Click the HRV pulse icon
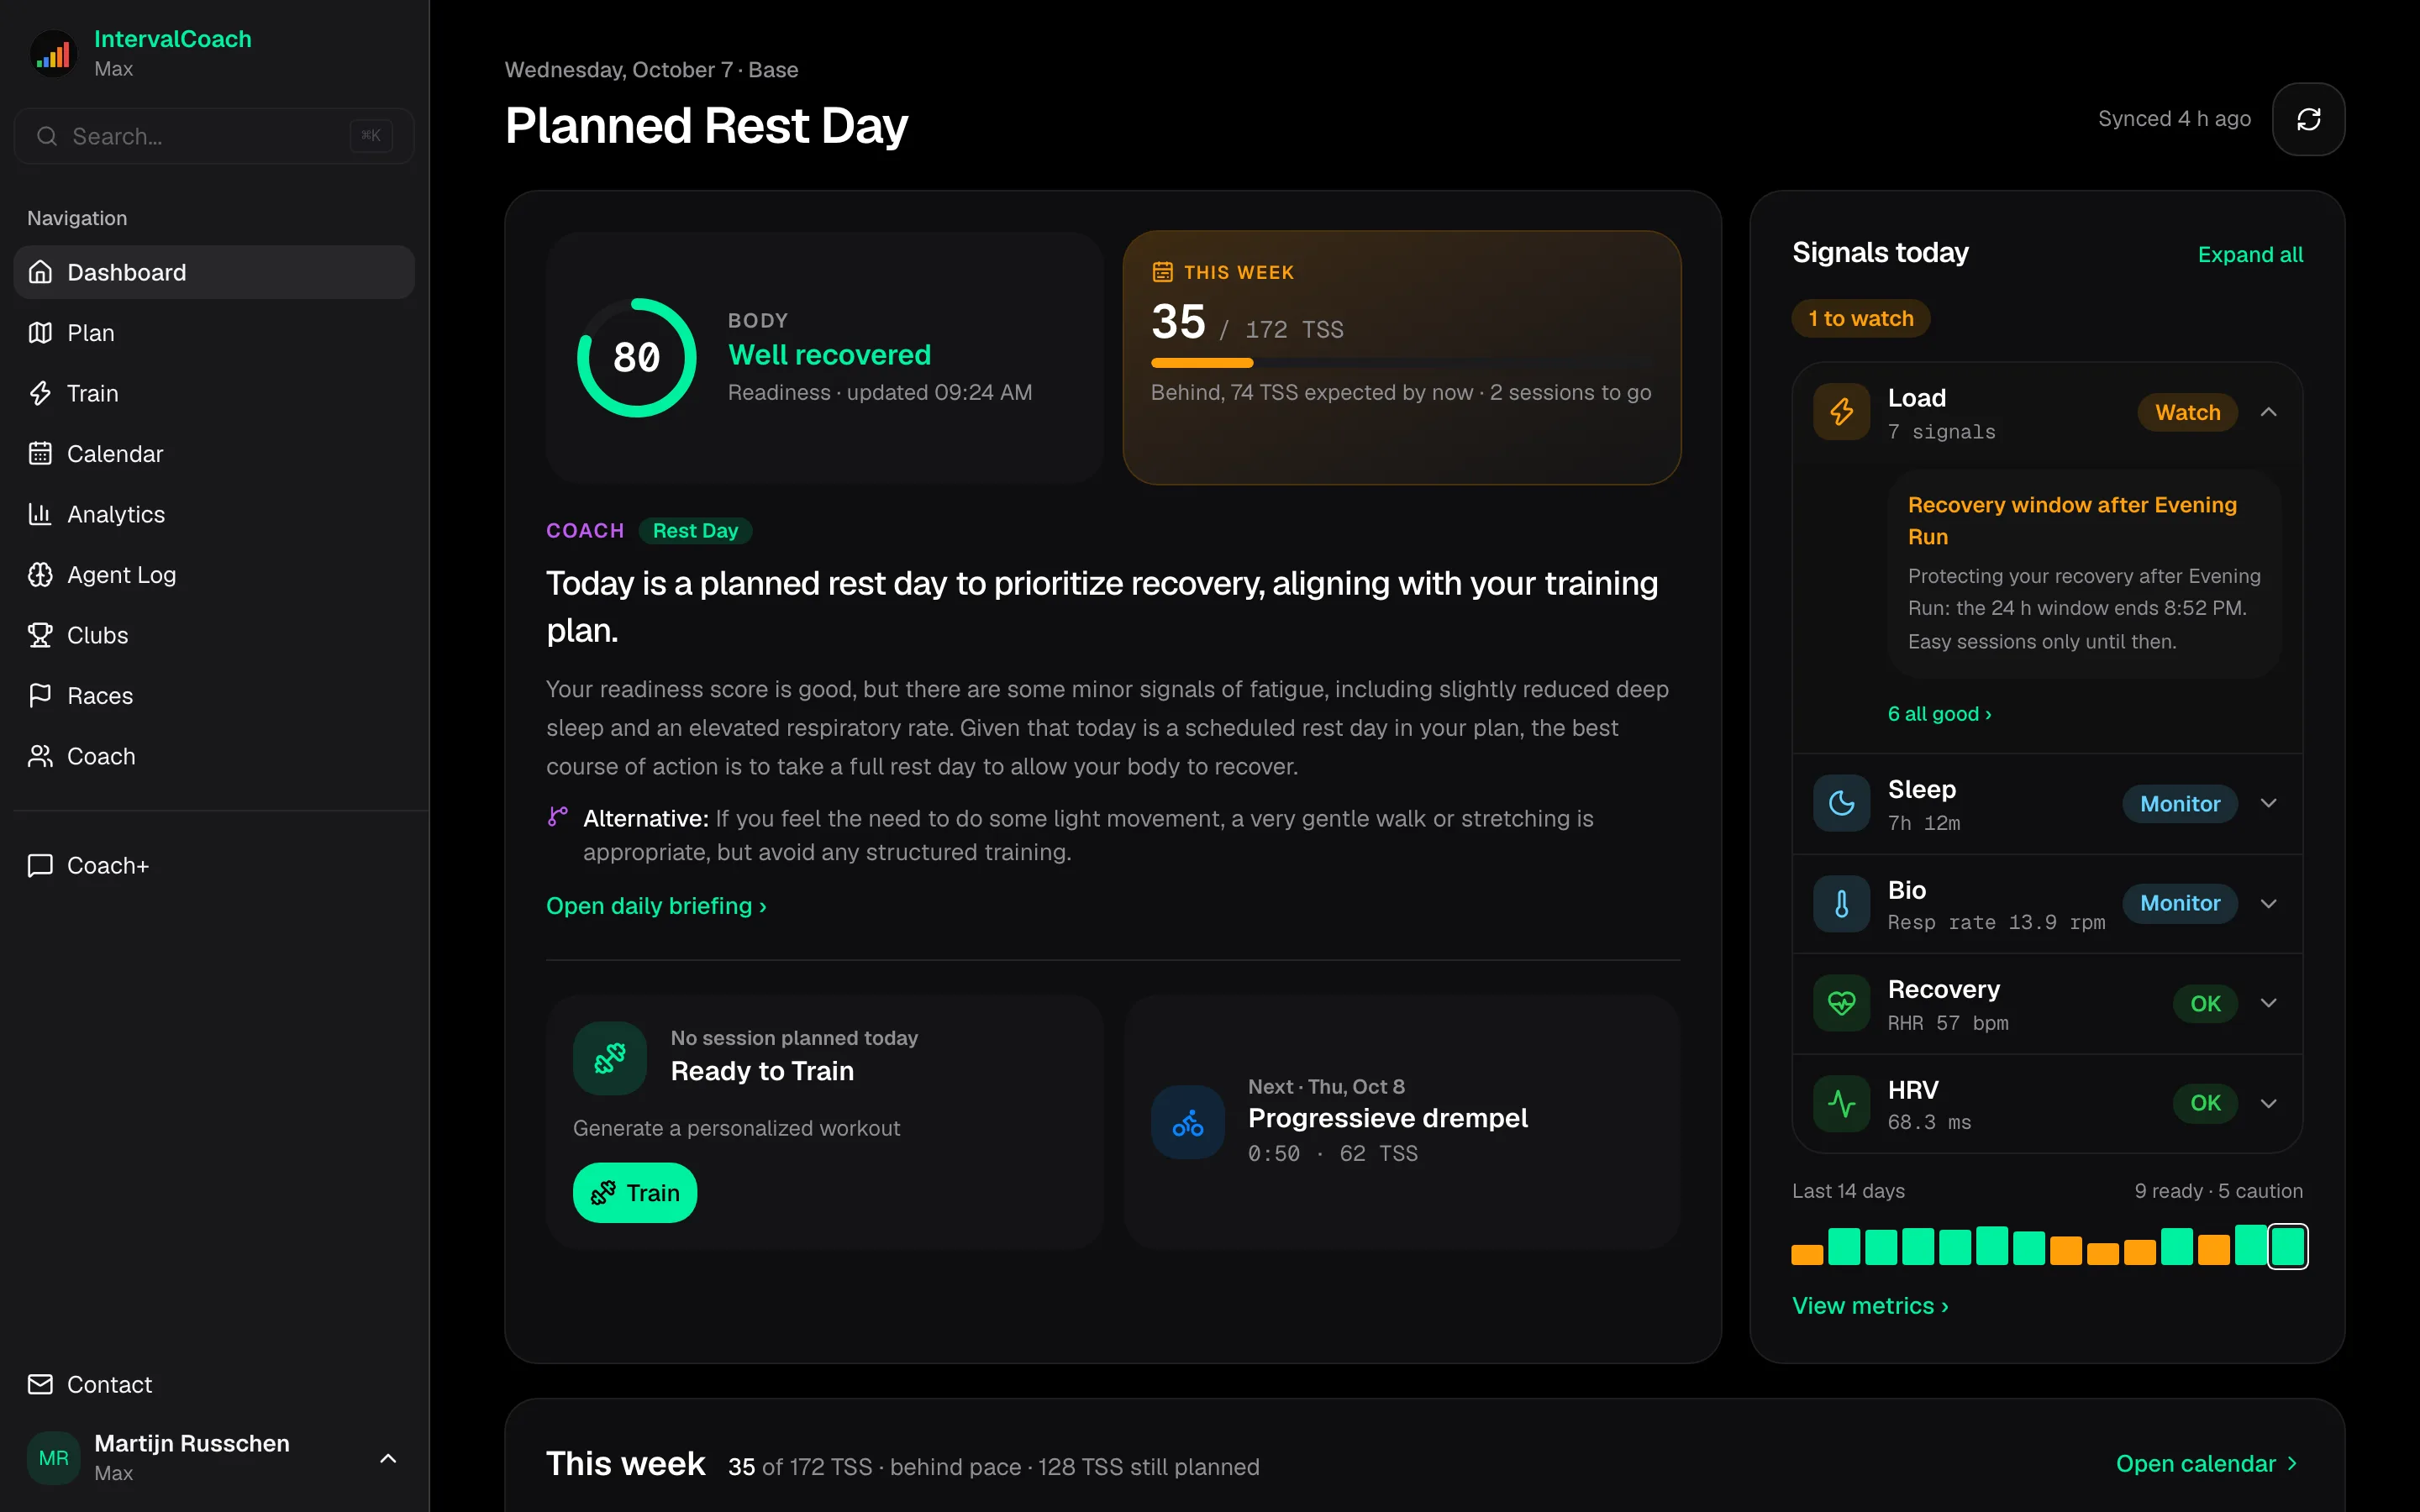2420x1512 pixels. [1841, 1104]
